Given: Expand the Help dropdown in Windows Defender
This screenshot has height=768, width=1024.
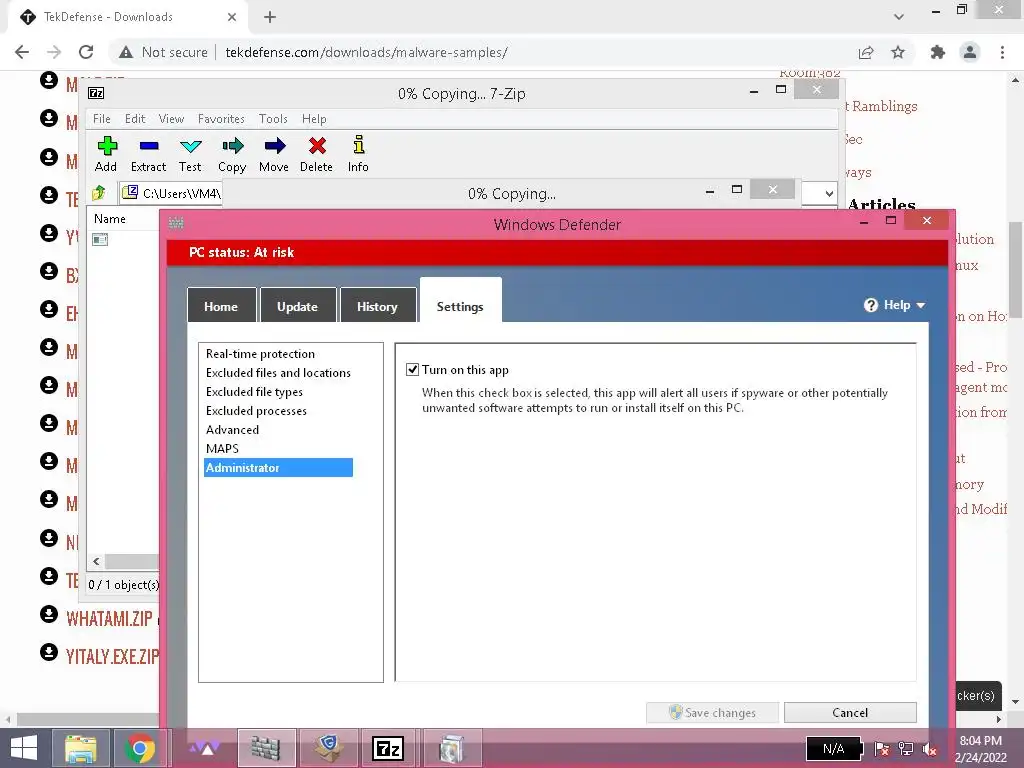Looking at the screenshot, I should point(895,305).
